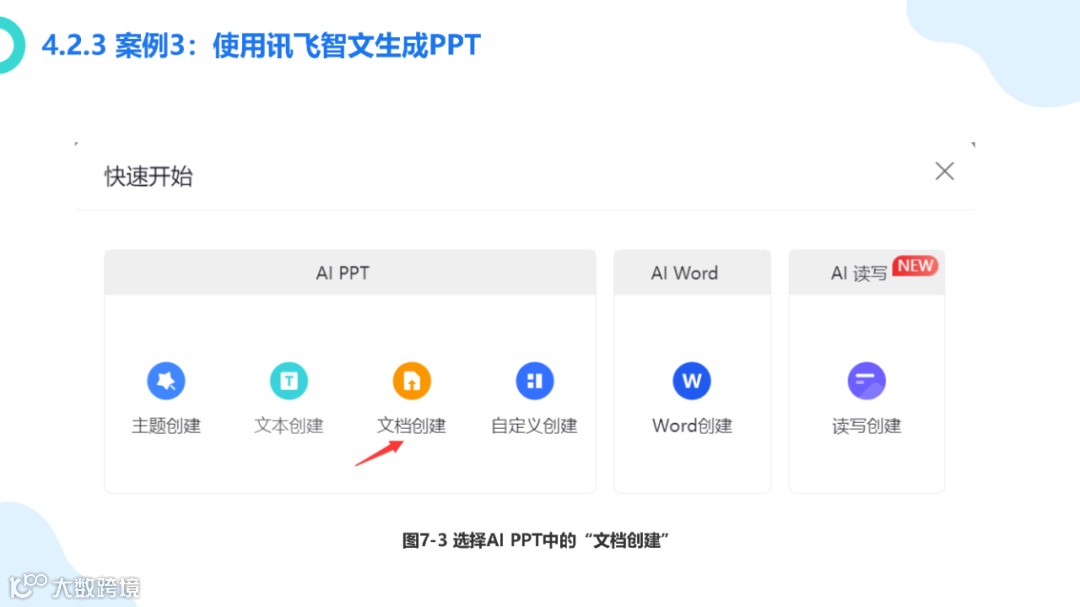1080x607 pixels.
Task: Click the red NEW badge
Action: tap(915, 266)
